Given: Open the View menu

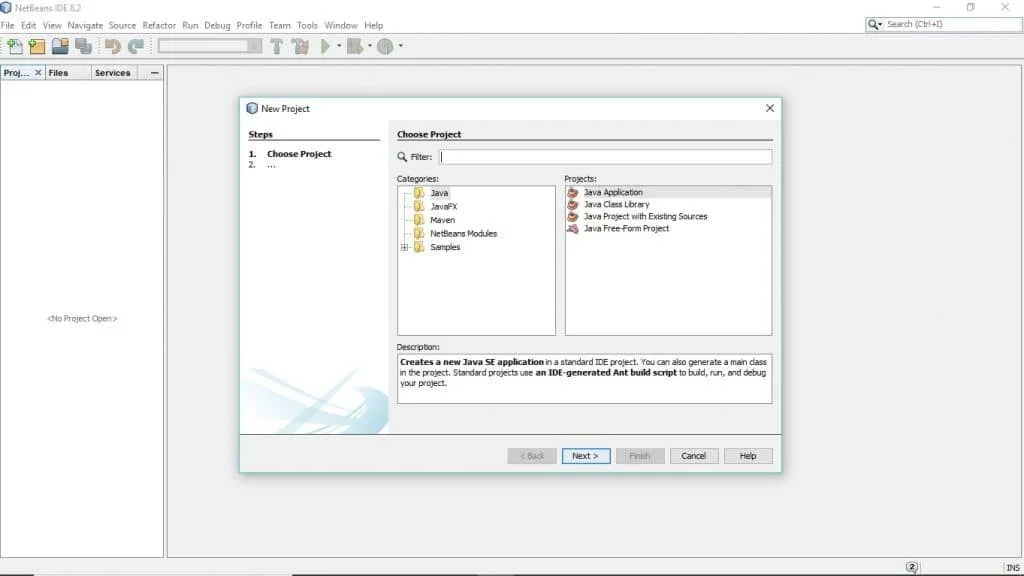Looking at the screenshot, I should pyautogui.click(x=52, y=25).
